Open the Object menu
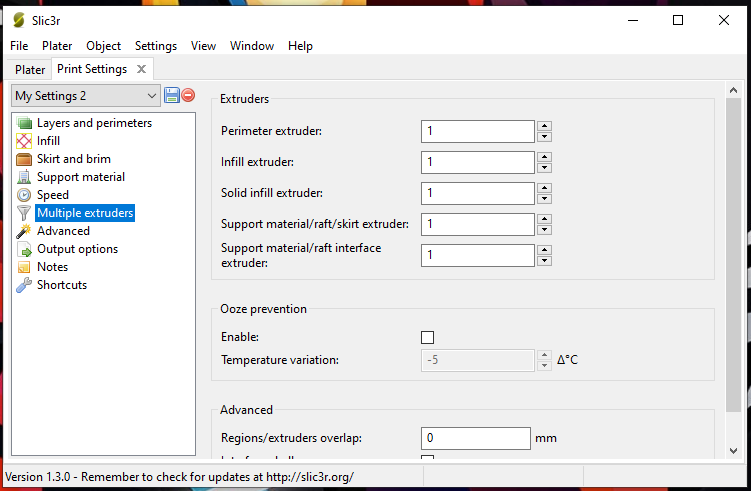The image size is (751, 492). pos(103,46)
